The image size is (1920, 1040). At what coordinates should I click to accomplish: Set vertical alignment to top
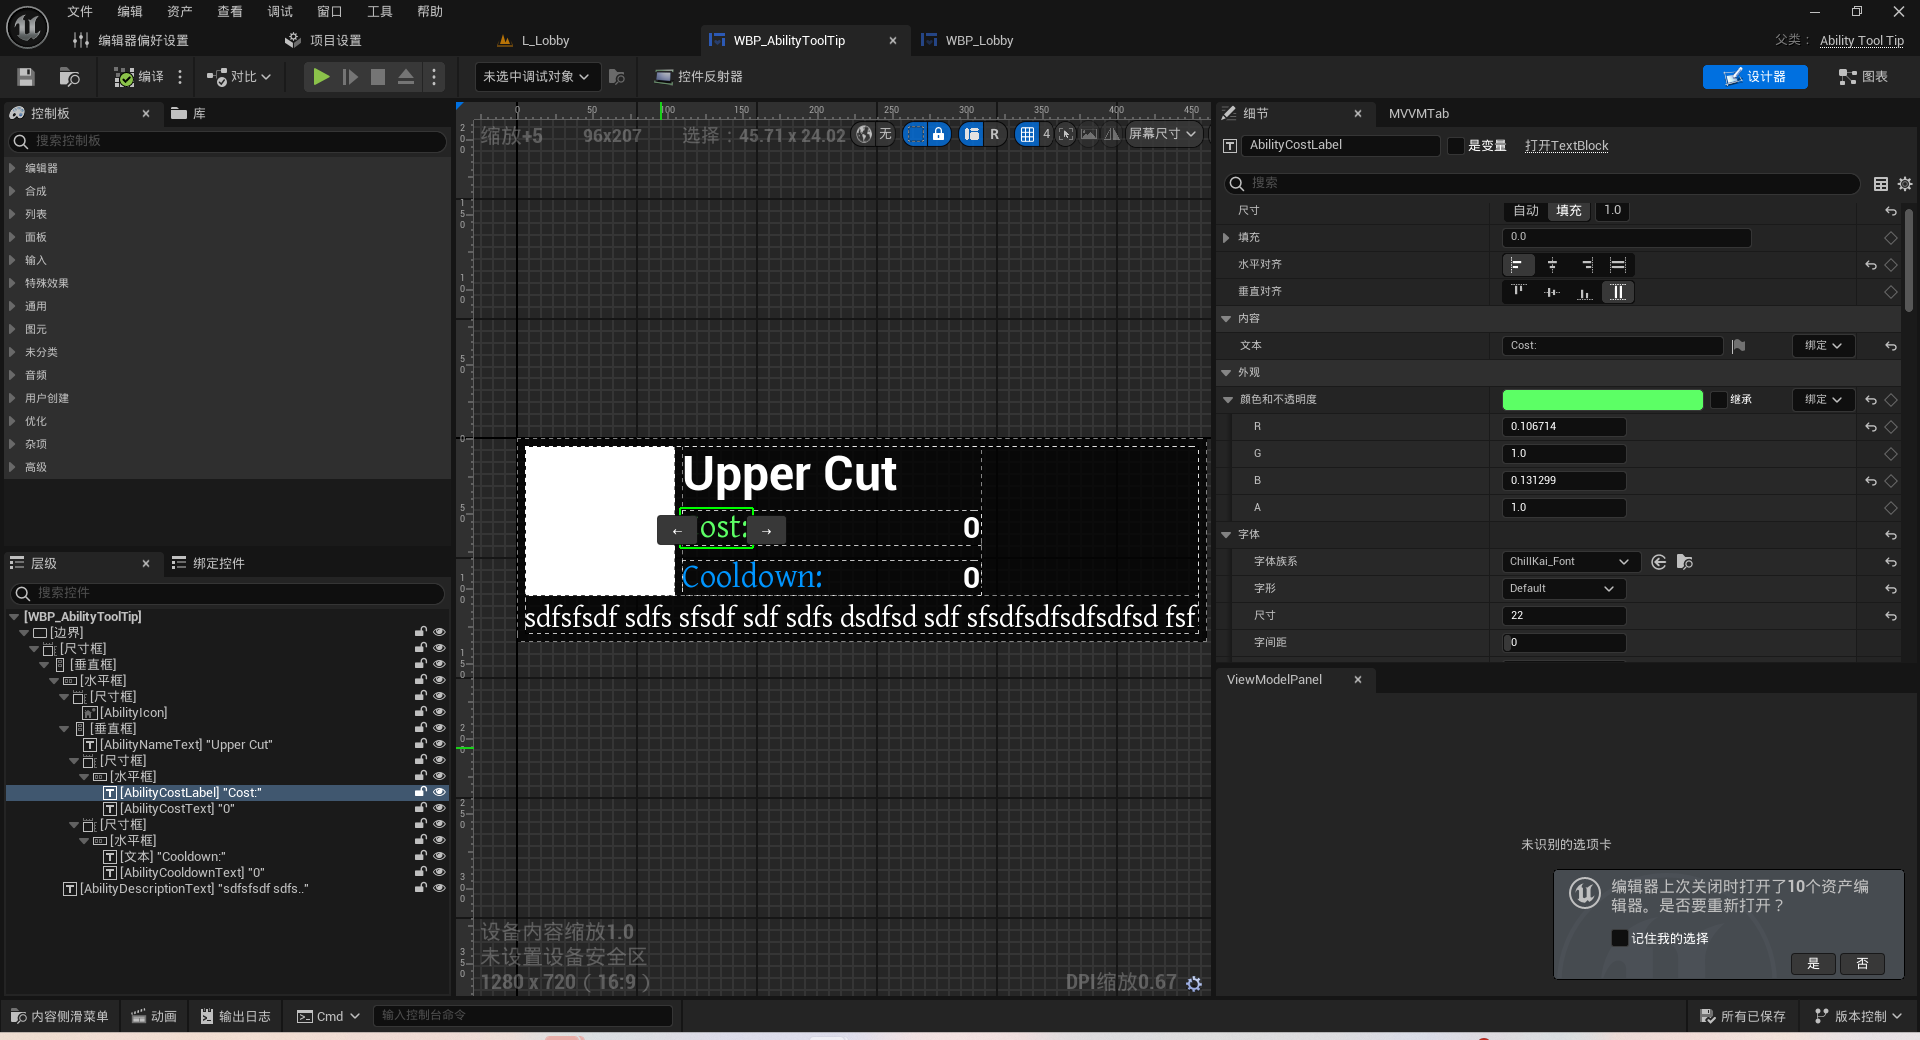coord(1518,292)
